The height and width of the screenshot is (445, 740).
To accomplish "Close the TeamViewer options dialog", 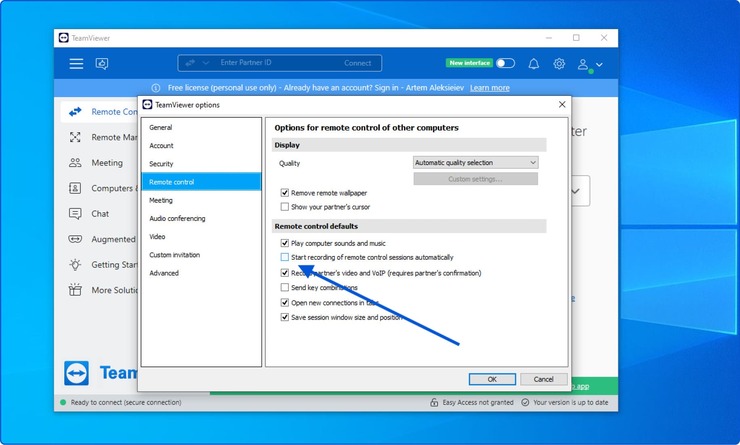I will point(562,104).
